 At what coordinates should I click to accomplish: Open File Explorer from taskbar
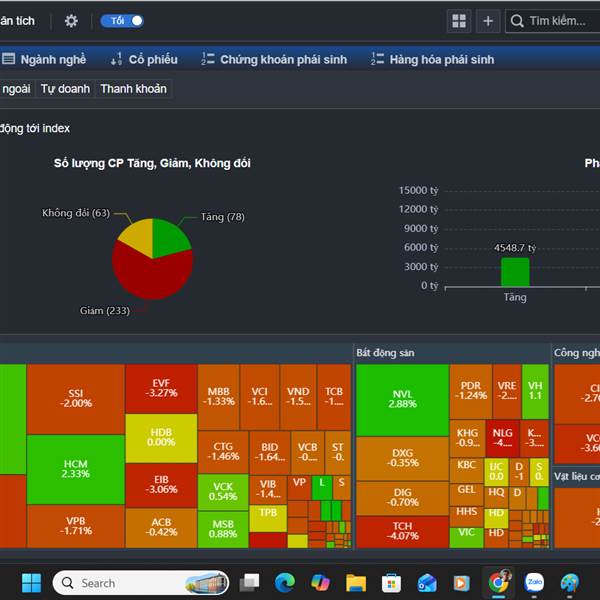(x=356, y=583)
